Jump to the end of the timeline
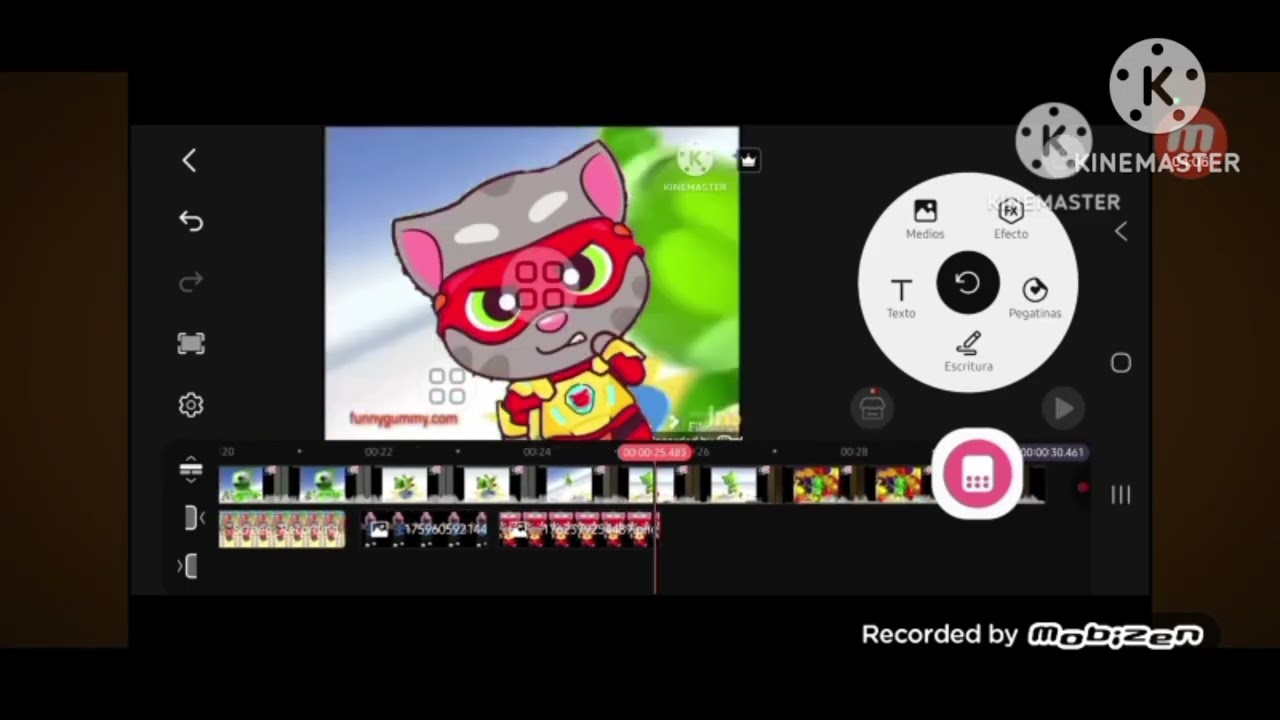The height and width of the screenshot is (720, 1280). (x=188, y=567)
